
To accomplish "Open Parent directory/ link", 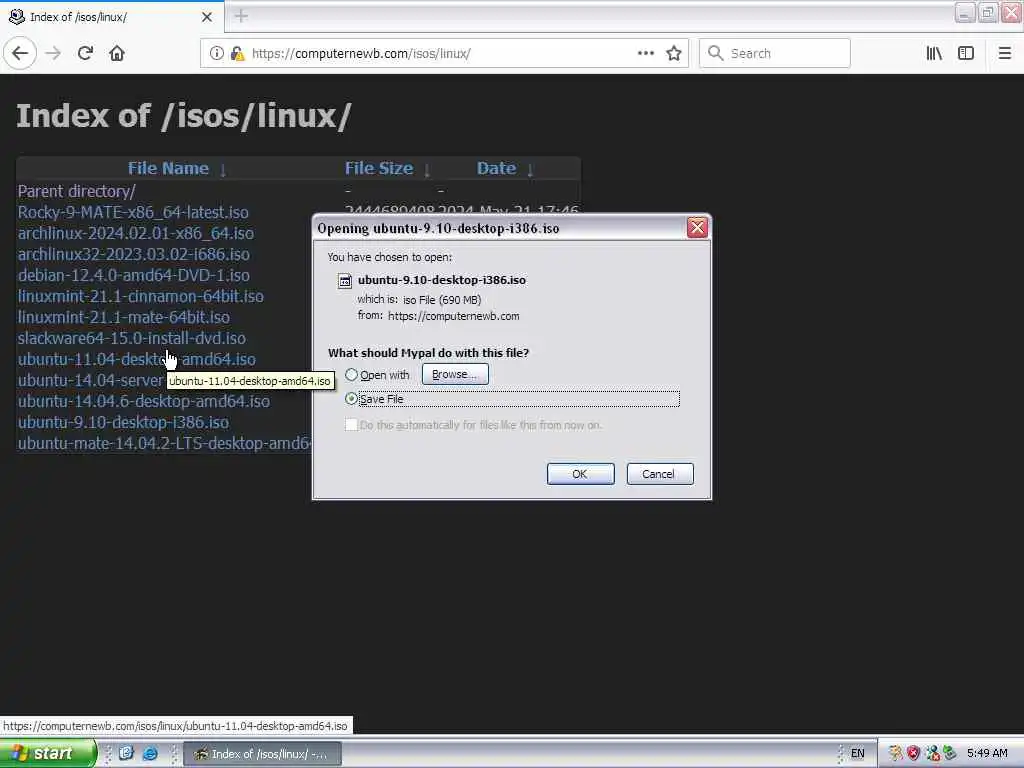I will click(76, 191).
